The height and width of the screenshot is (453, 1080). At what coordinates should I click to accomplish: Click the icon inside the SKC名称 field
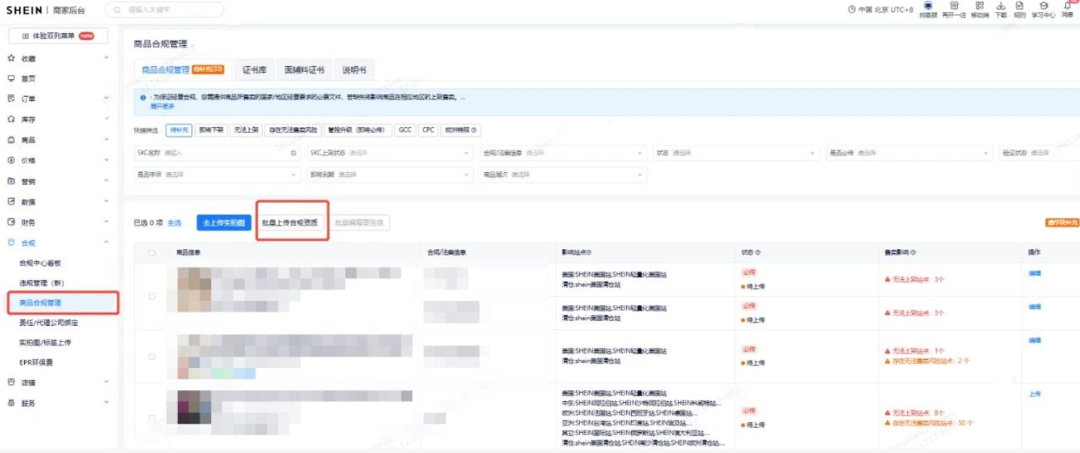293,153
